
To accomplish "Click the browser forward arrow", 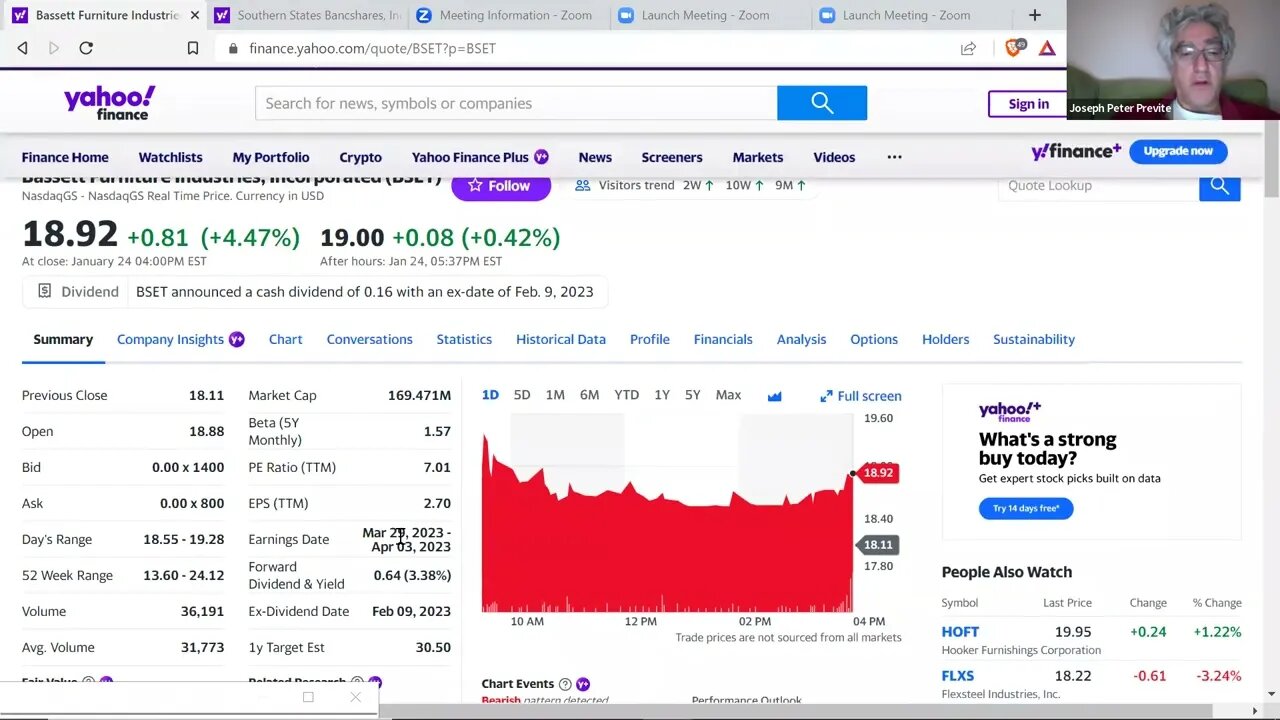I will (54, 48).
